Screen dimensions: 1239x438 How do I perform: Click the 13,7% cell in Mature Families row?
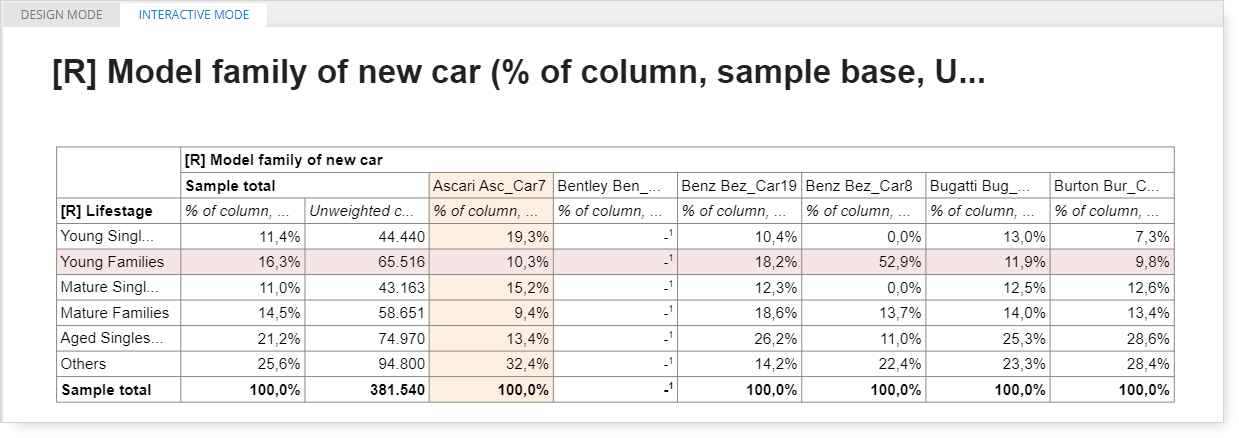coord(863,313)
